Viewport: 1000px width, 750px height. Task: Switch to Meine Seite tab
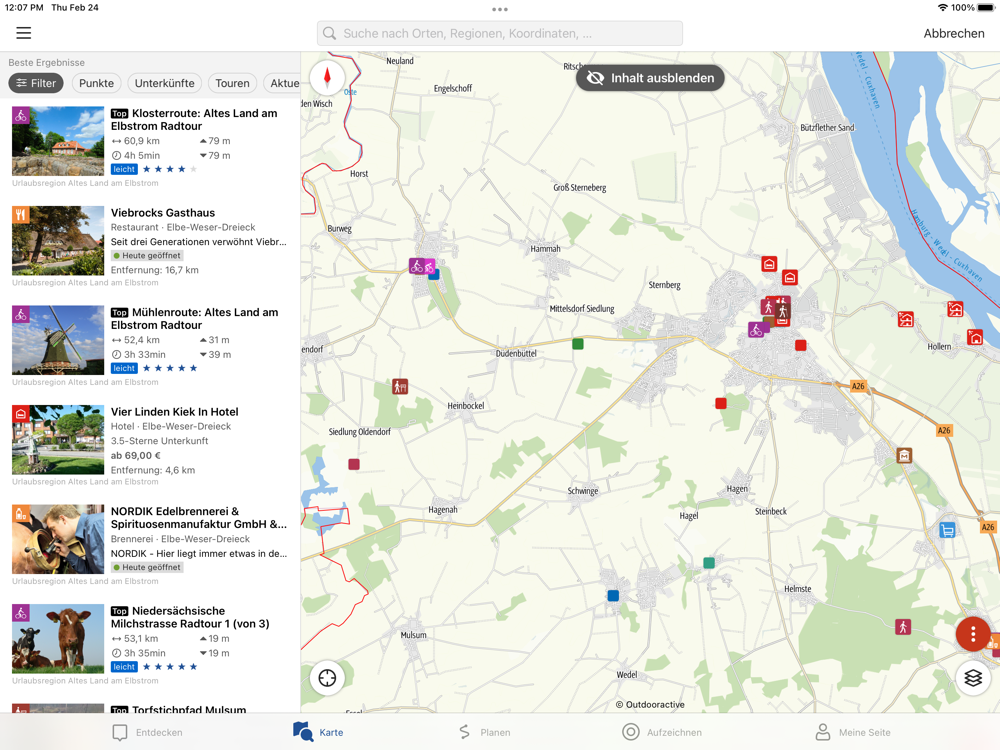coord(853,732)
